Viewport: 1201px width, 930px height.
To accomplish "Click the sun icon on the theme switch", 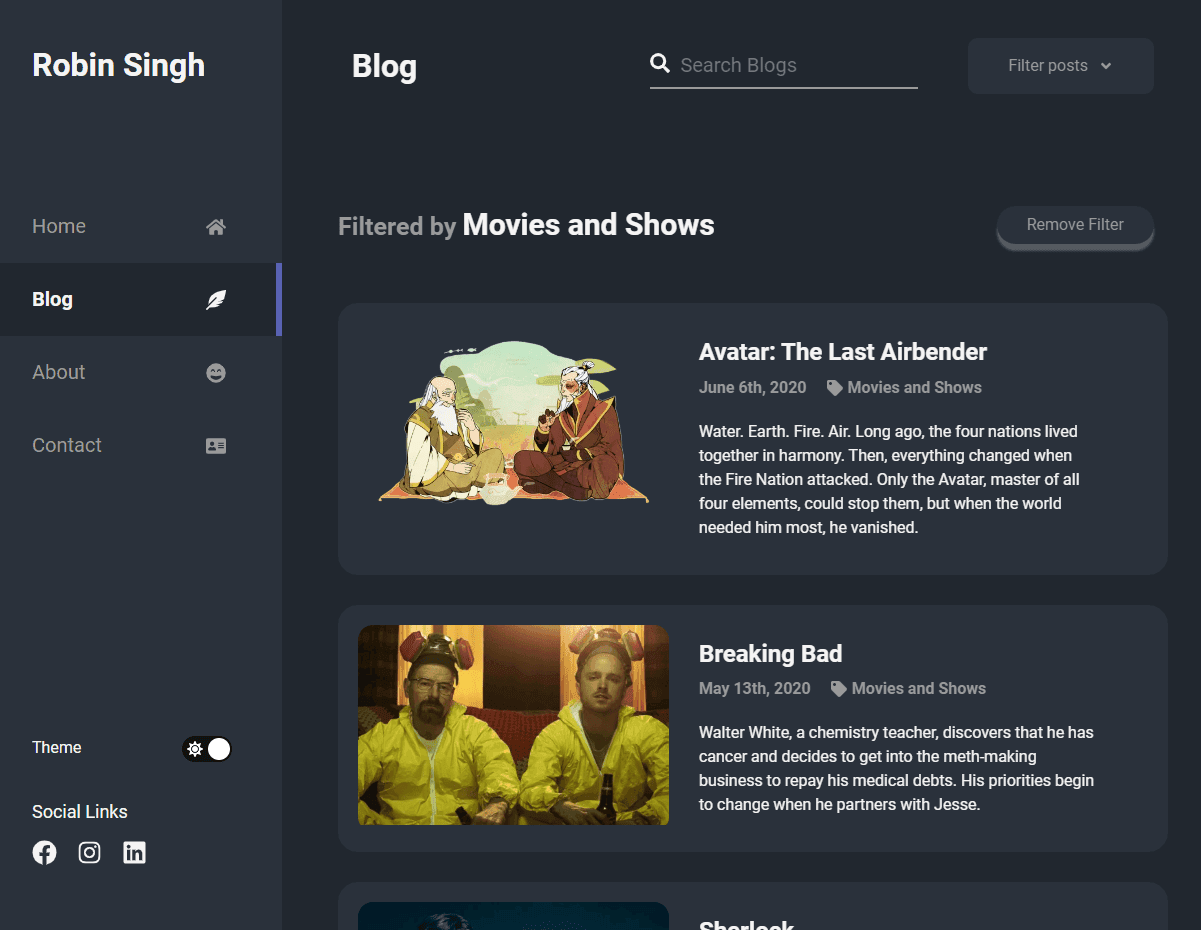I will (196, 748).
